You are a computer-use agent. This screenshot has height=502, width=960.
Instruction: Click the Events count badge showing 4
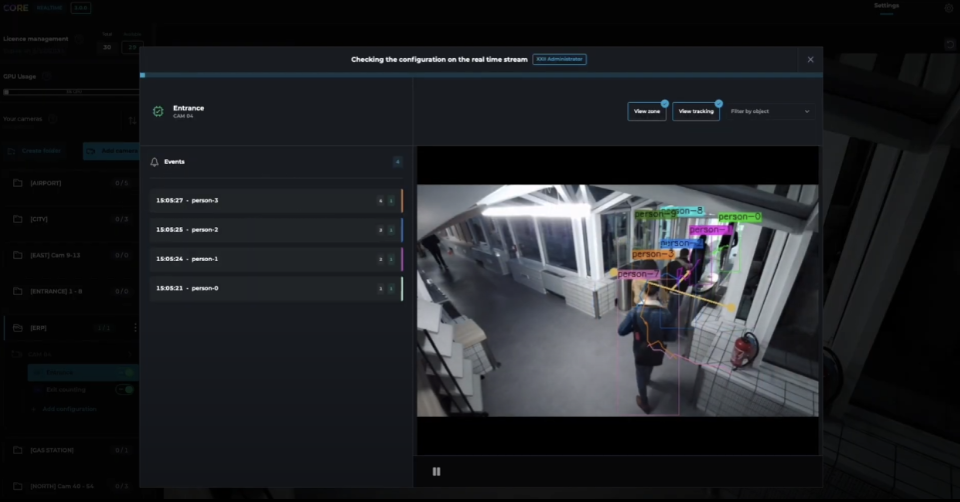coord(397,162)
